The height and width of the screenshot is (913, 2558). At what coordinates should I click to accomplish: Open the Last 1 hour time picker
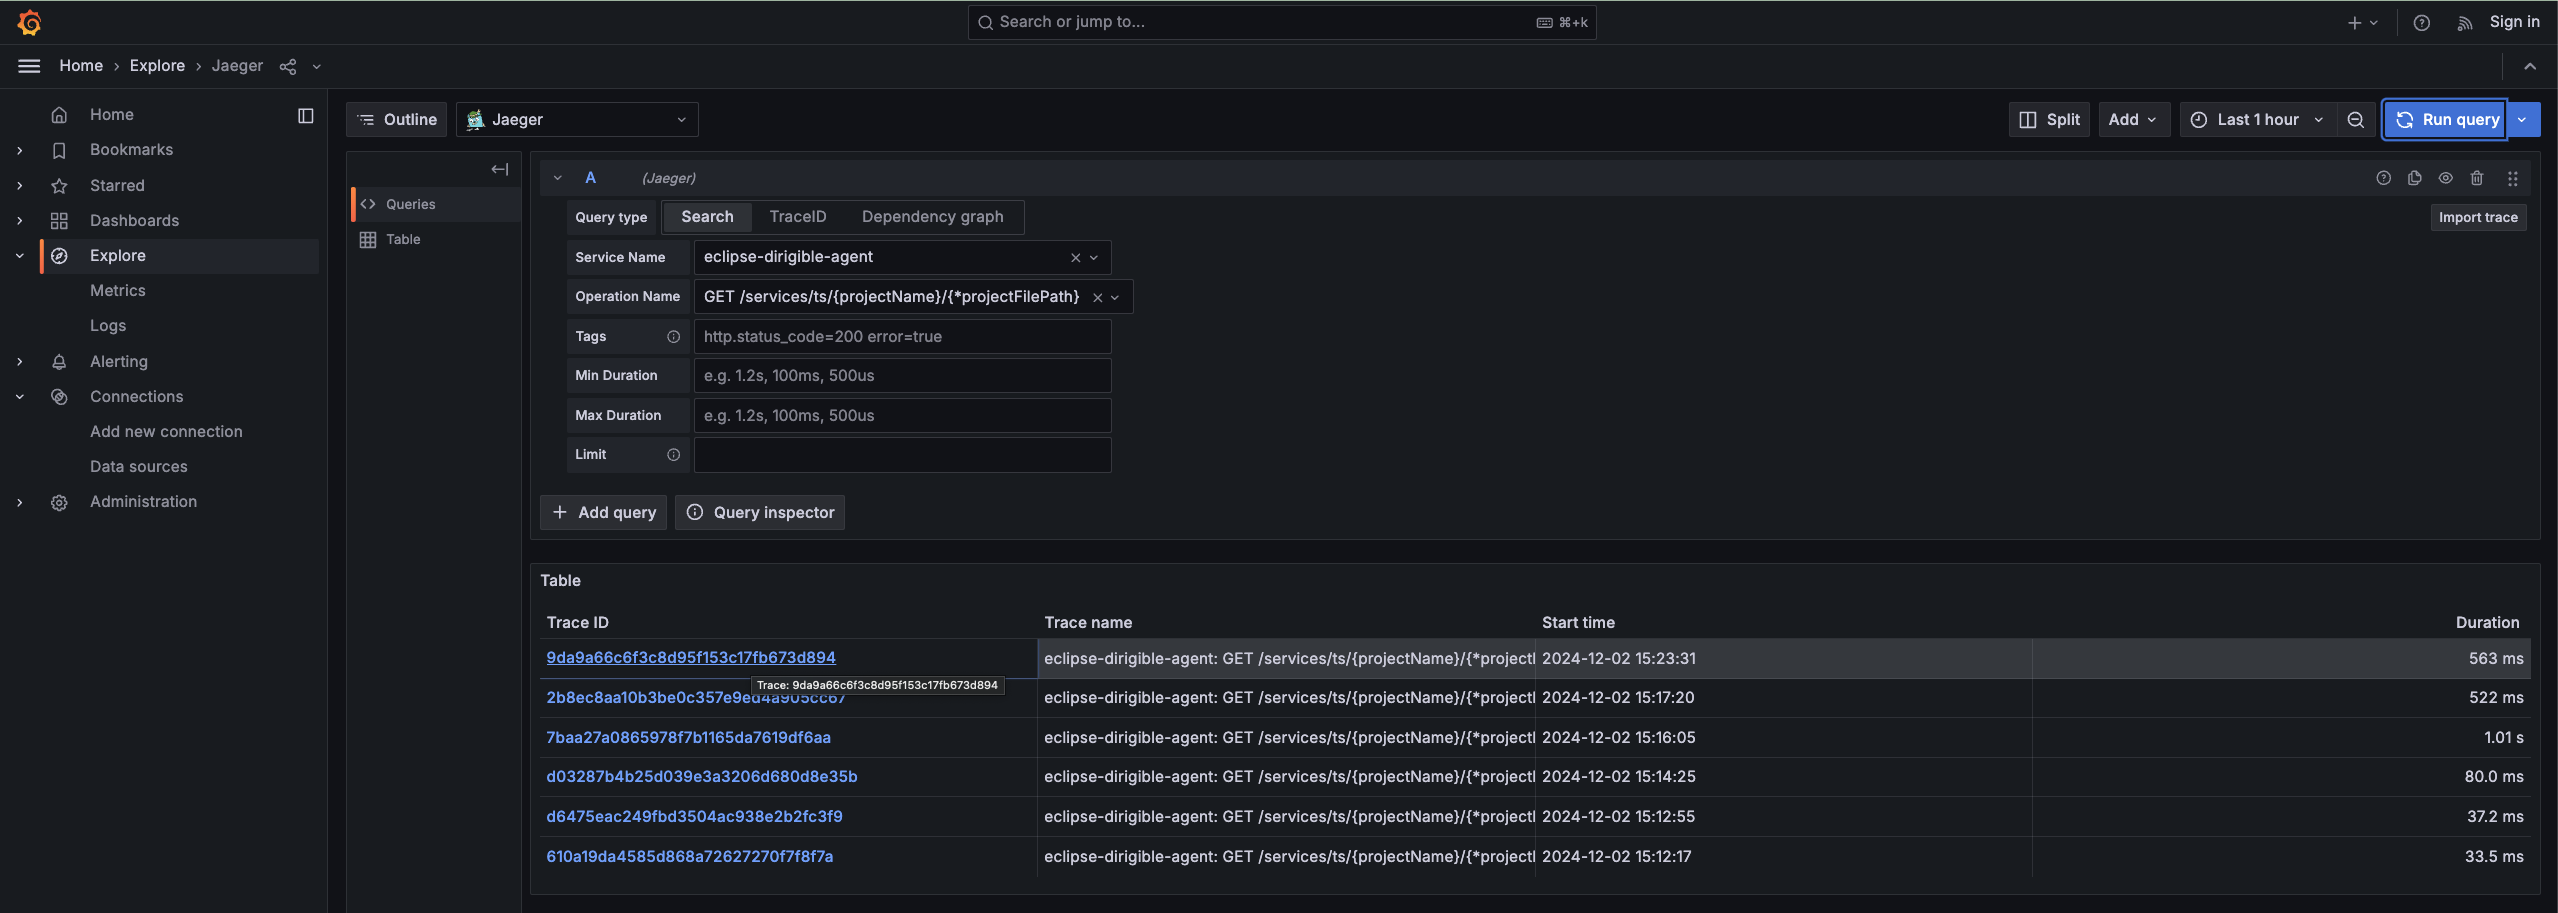point(2258,120)
